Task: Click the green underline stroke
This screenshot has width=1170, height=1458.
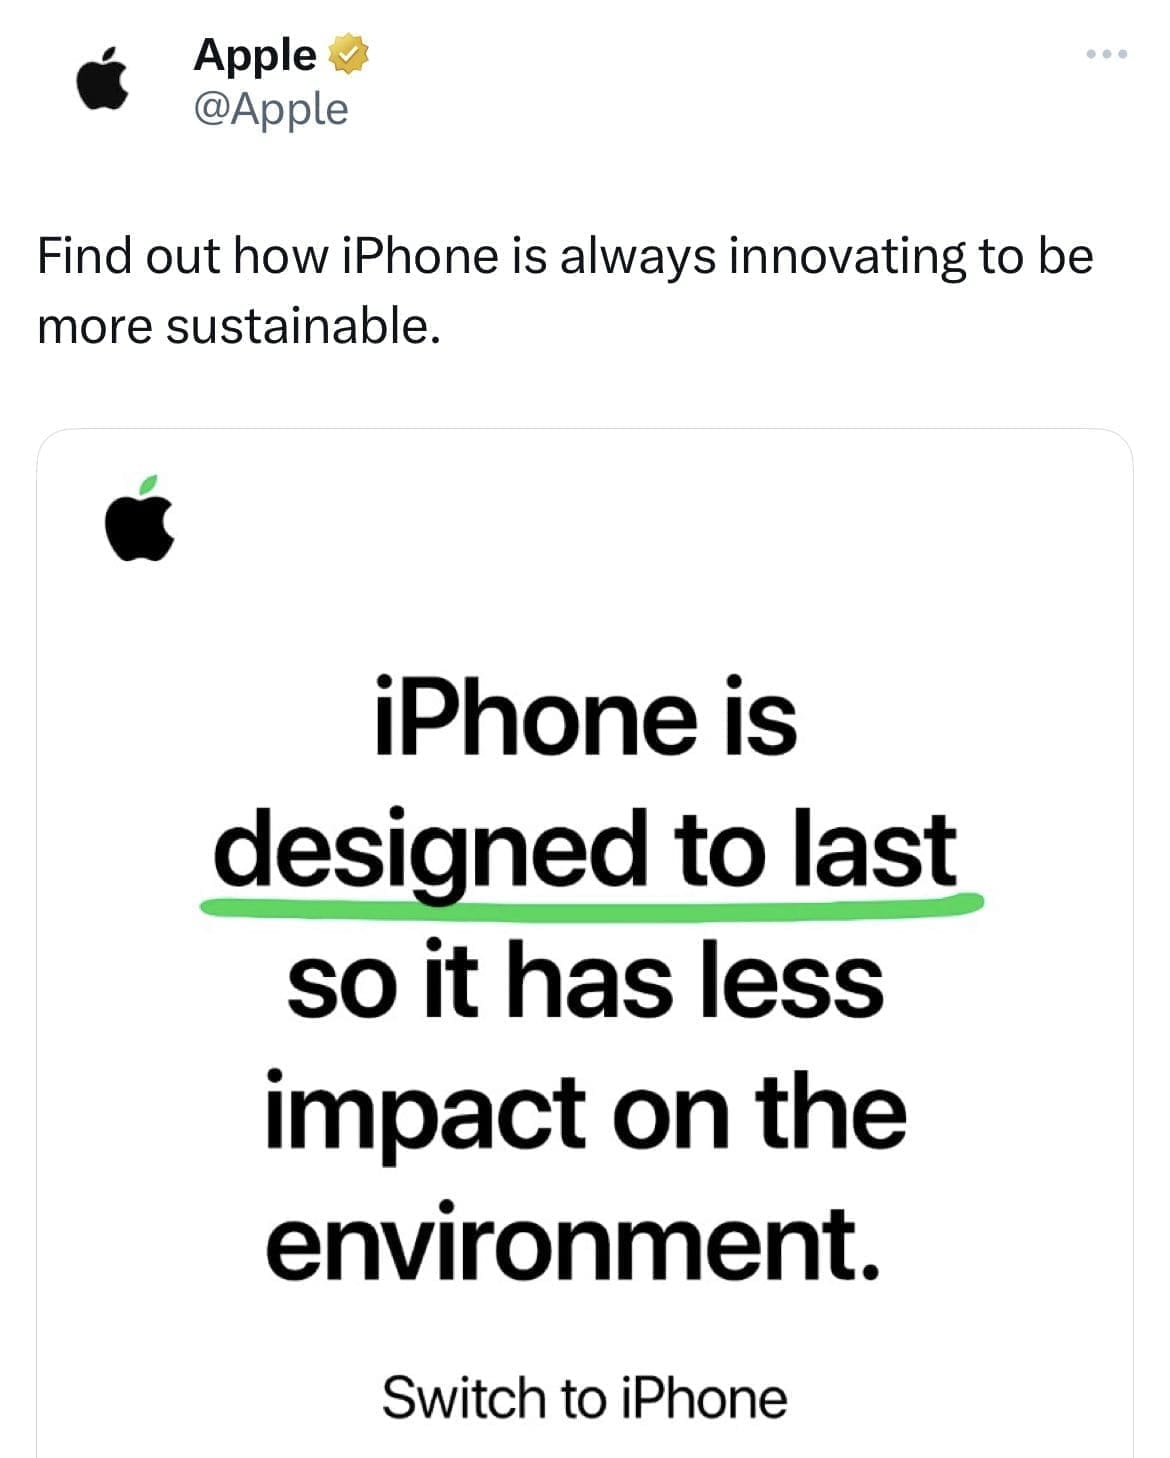Action: pyautogui.click(x=592, y=903)
